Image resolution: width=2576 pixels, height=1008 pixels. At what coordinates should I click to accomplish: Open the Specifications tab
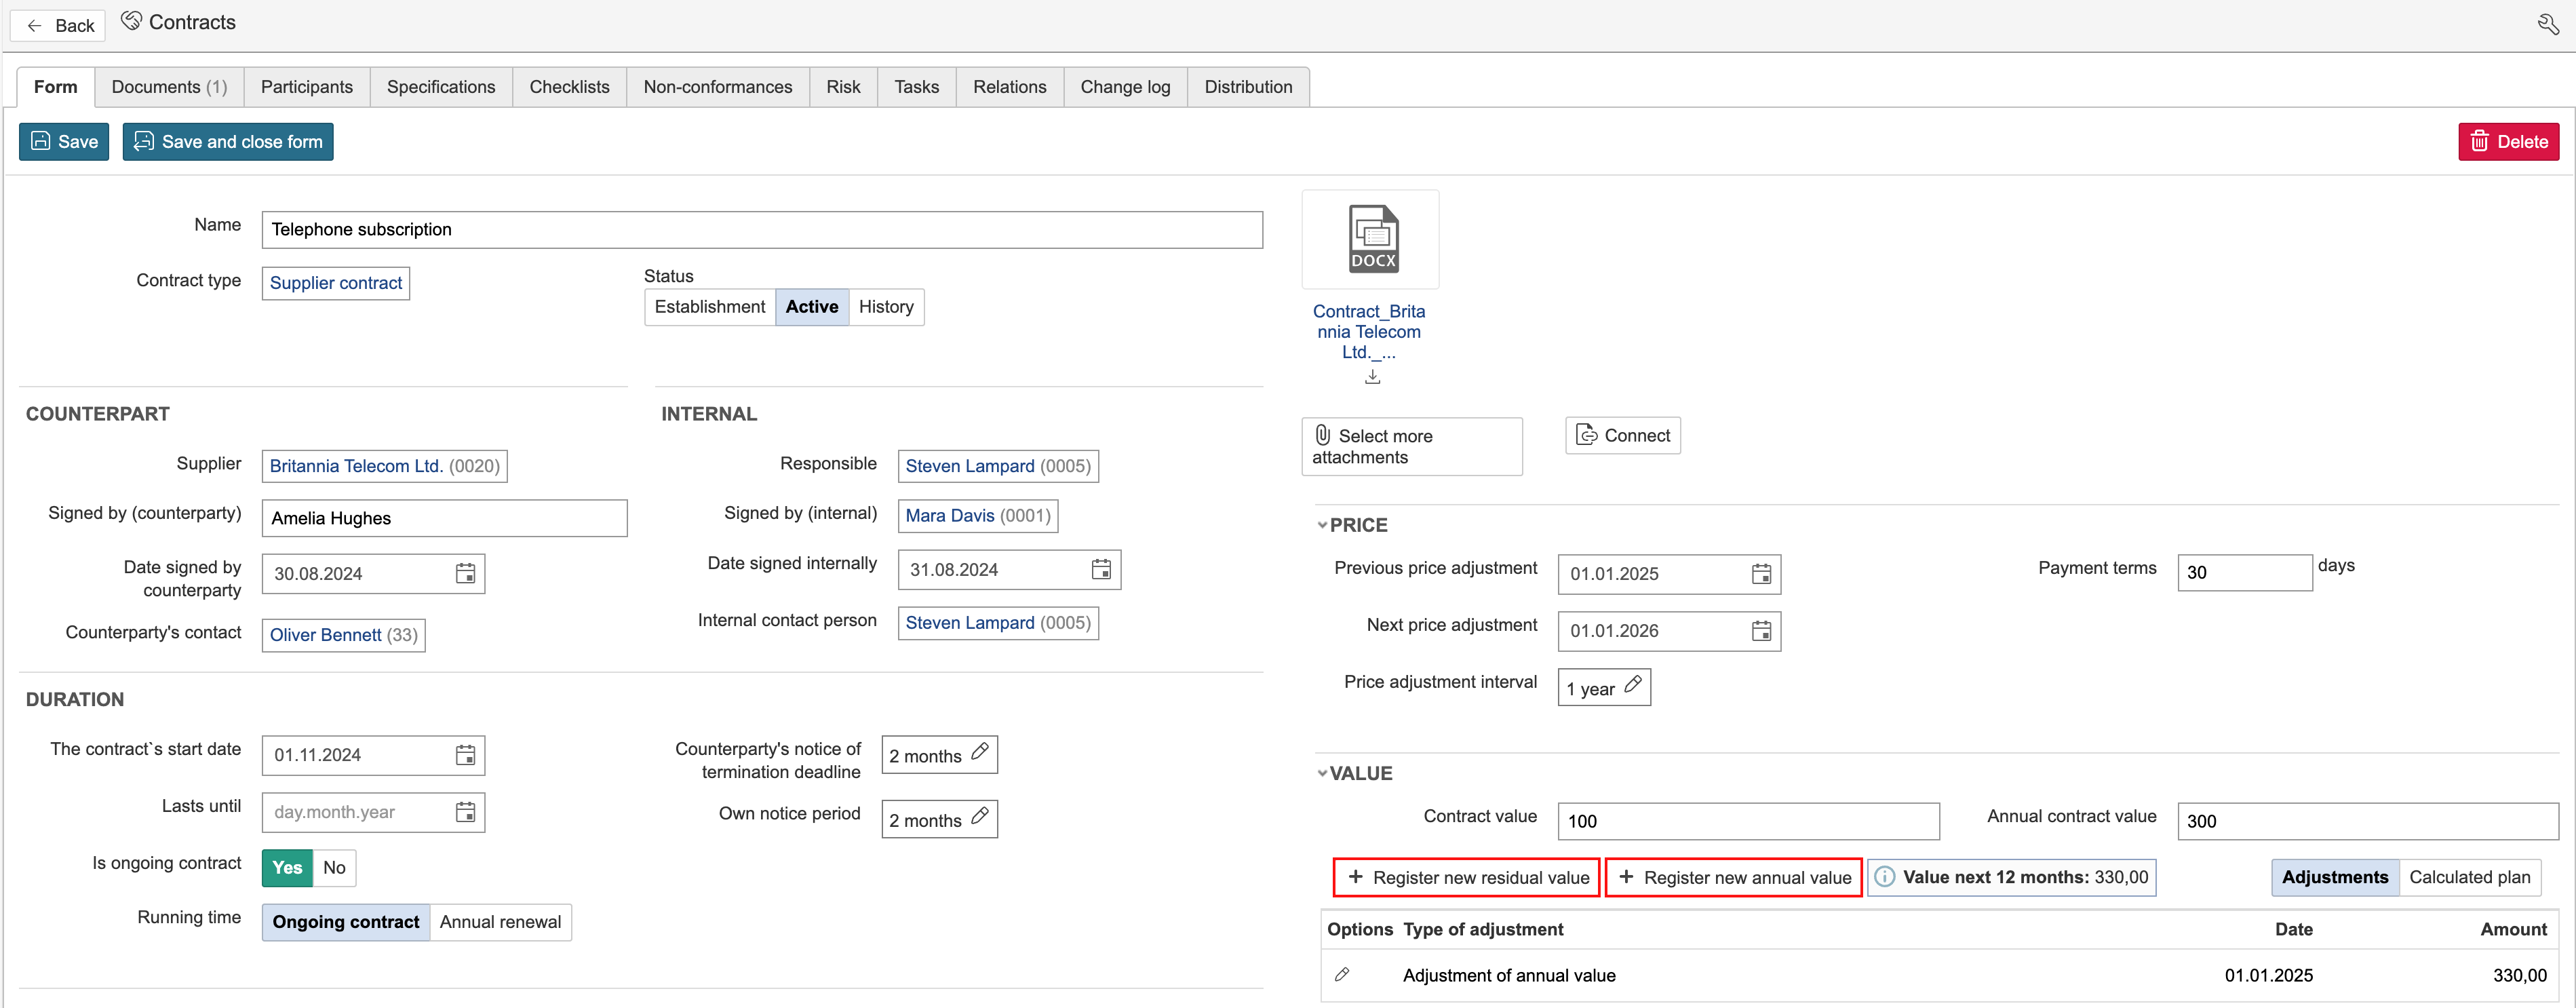click(441, 87)
